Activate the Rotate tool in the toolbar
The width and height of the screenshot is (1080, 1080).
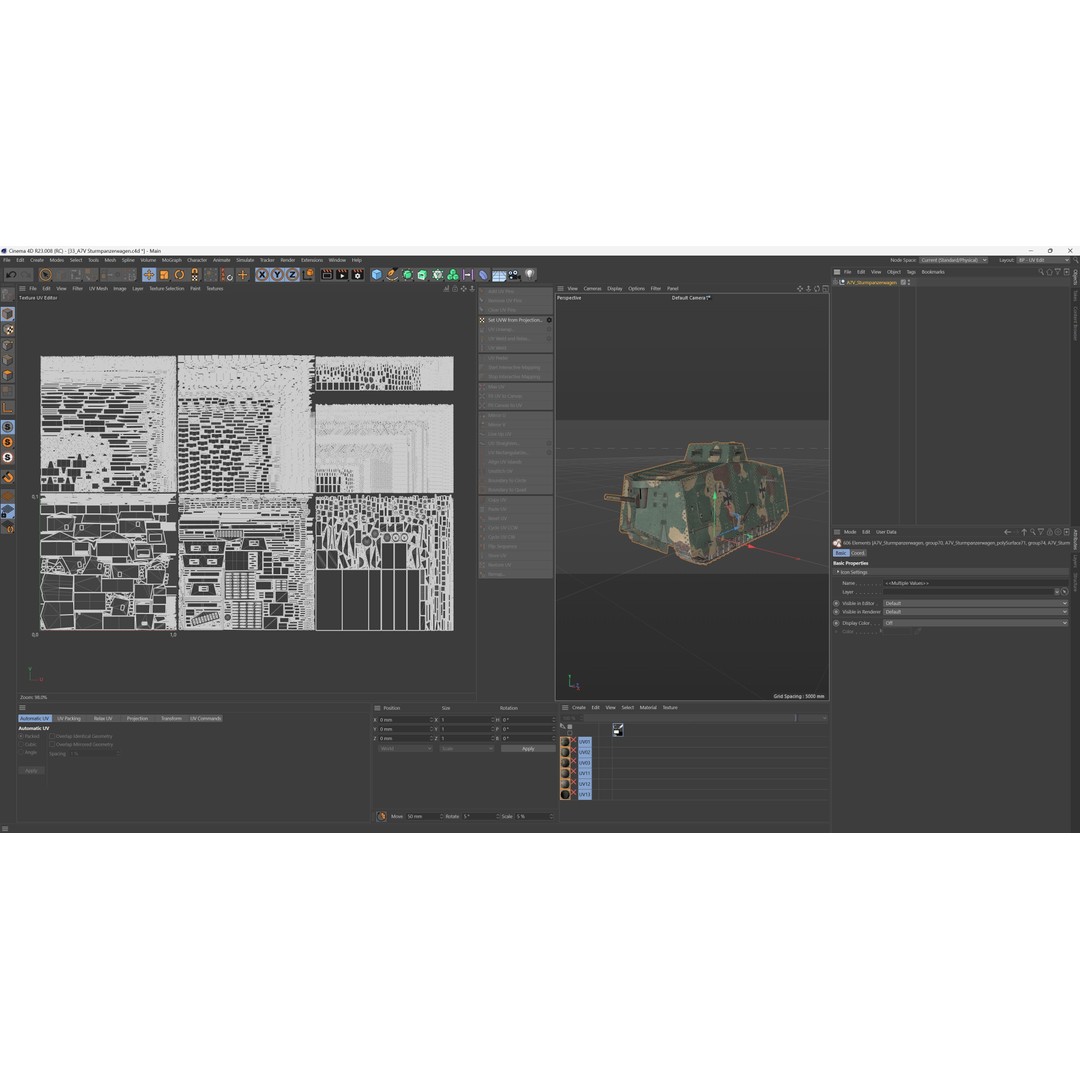tap(180, 275)
